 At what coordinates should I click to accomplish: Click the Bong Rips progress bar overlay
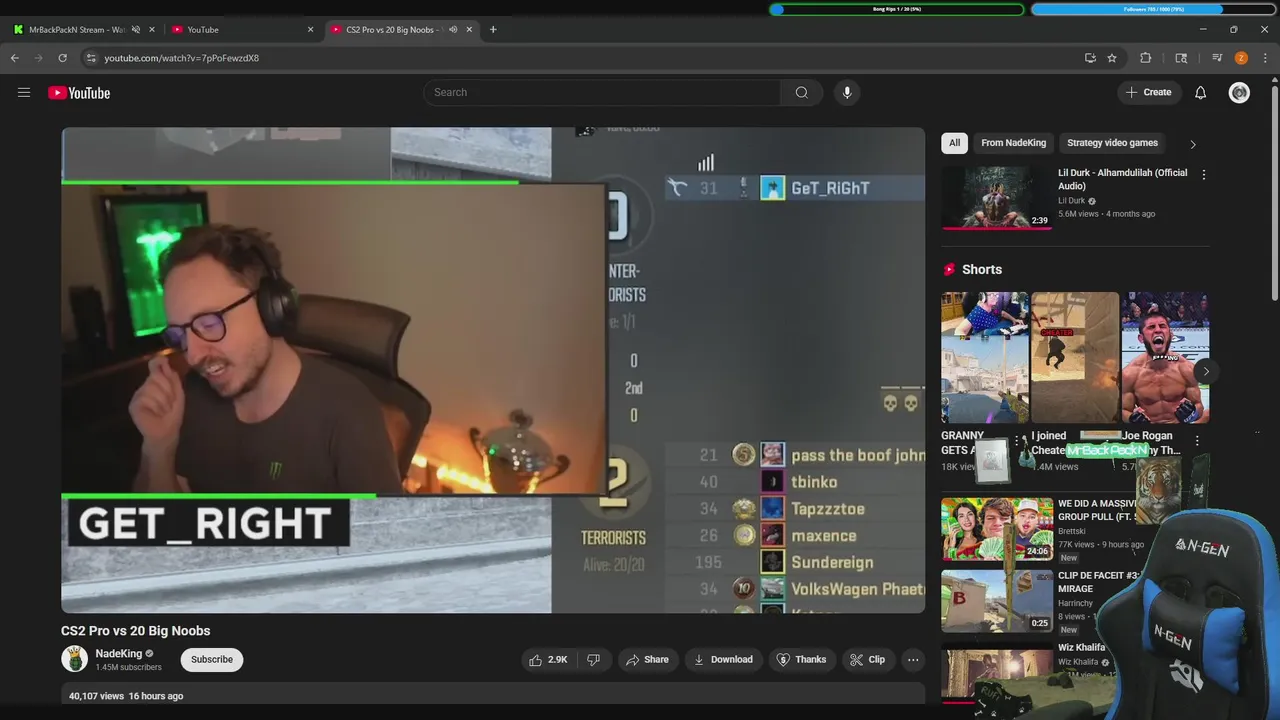(x=897, y=9)
